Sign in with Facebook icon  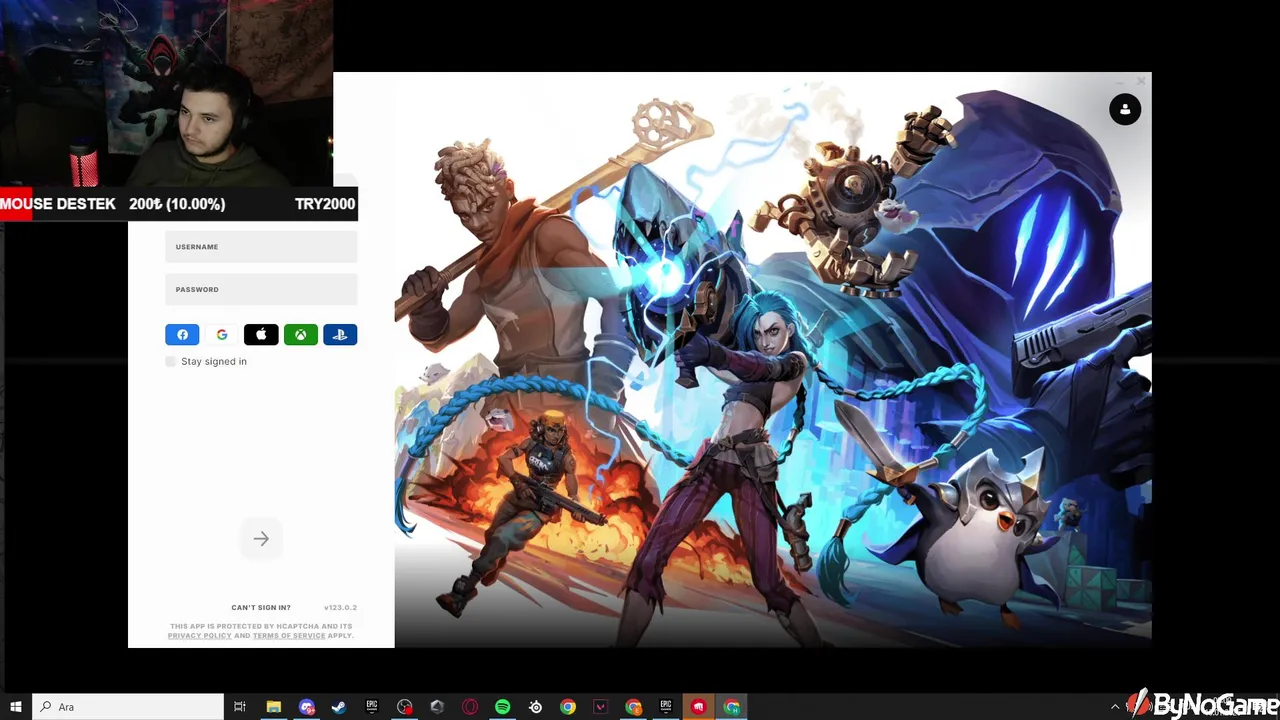click(182, 335)
